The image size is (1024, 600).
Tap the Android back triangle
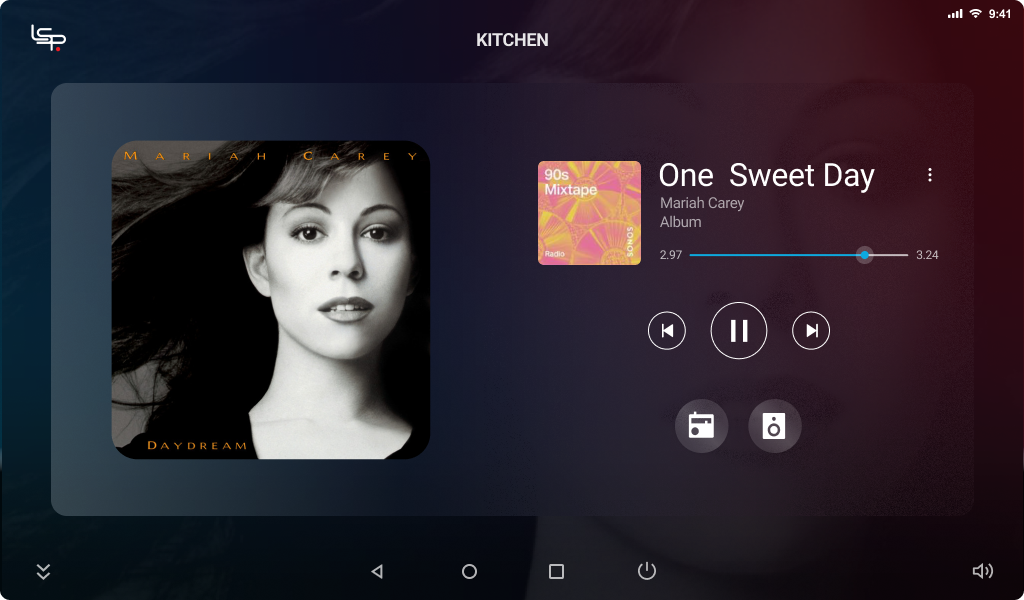tap(377, 571)
